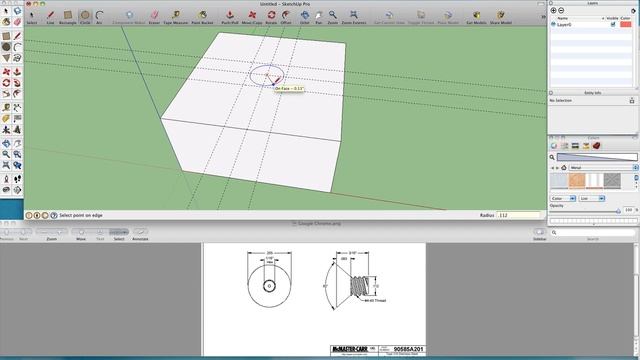640x360 pixels.
Task: Select the Circle tool in top toolbar
Action: (x=85, y=16)
